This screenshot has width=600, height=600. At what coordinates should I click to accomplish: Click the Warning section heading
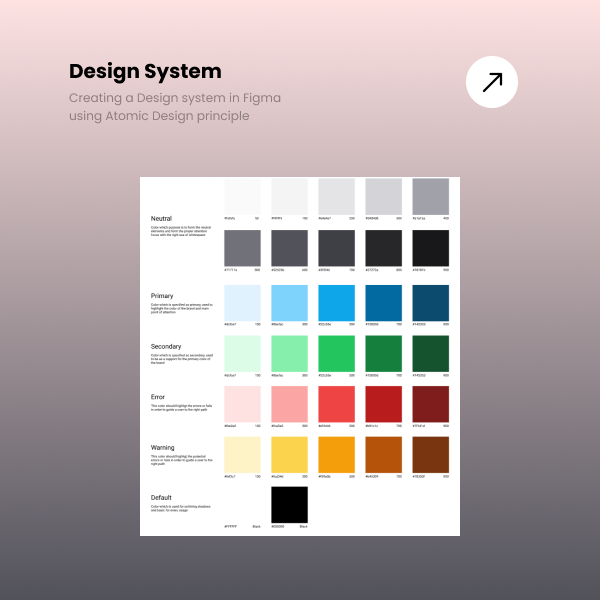(162, 448)
